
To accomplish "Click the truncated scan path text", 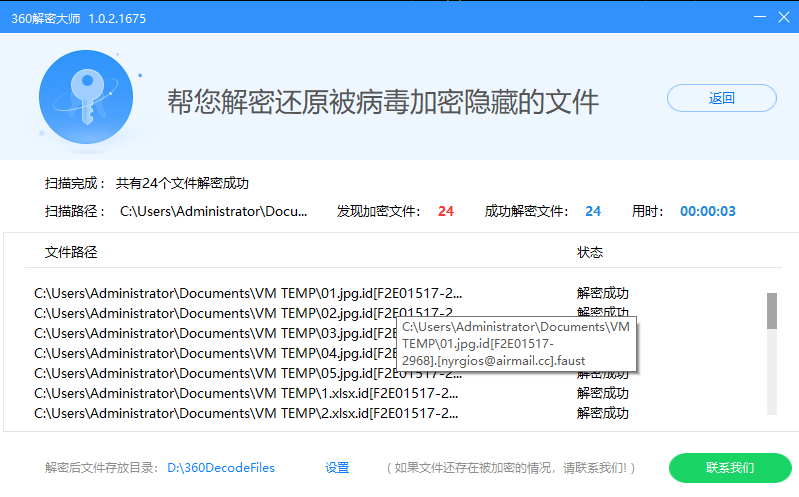I will click(x=214, y=211).
